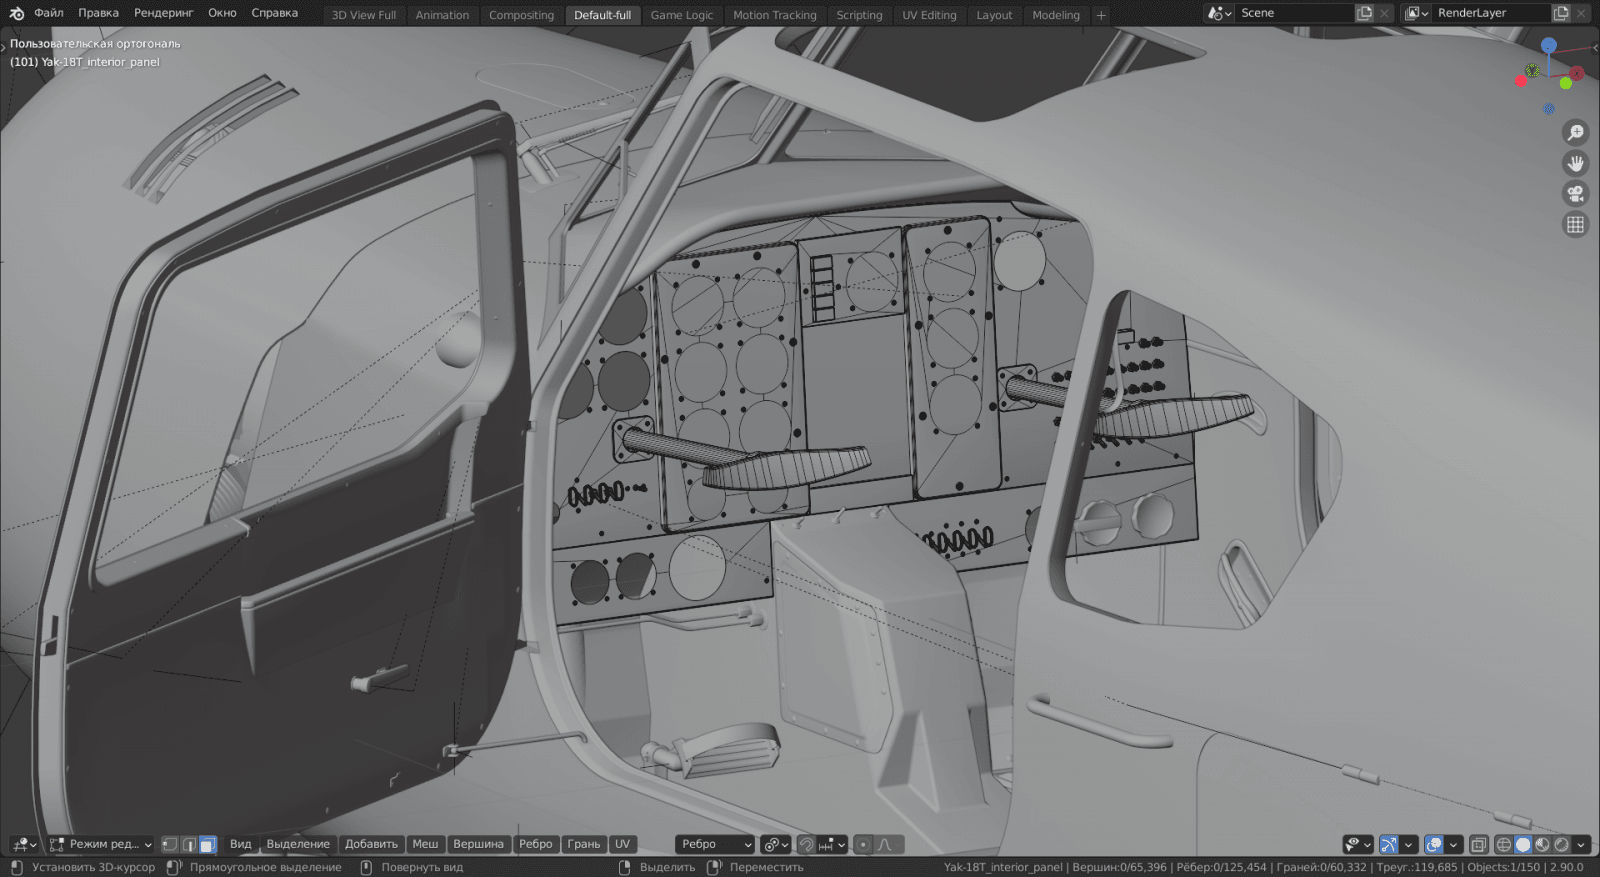Open the Добавить header menu

371,845
